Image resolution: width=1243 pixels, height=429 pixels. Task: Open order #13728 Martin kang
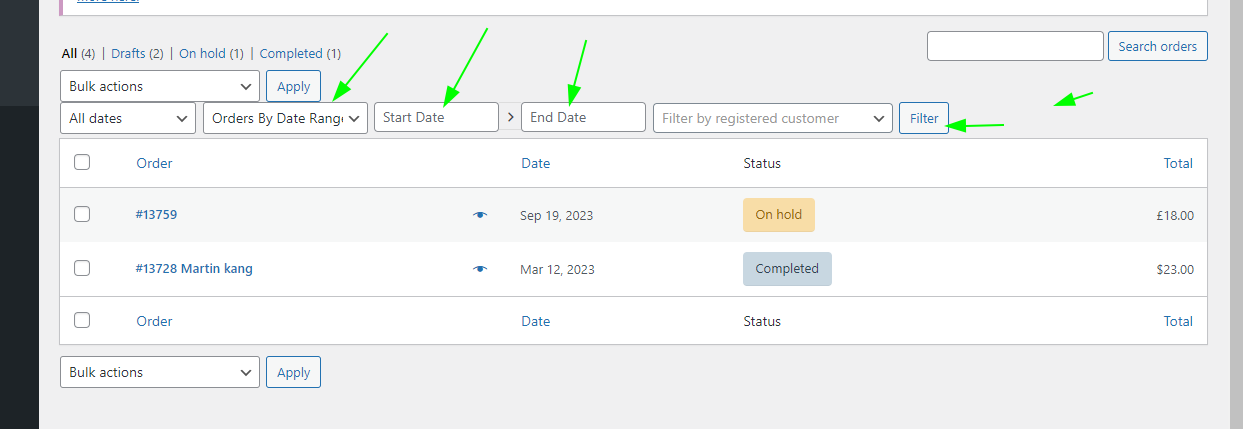(194, 269)
